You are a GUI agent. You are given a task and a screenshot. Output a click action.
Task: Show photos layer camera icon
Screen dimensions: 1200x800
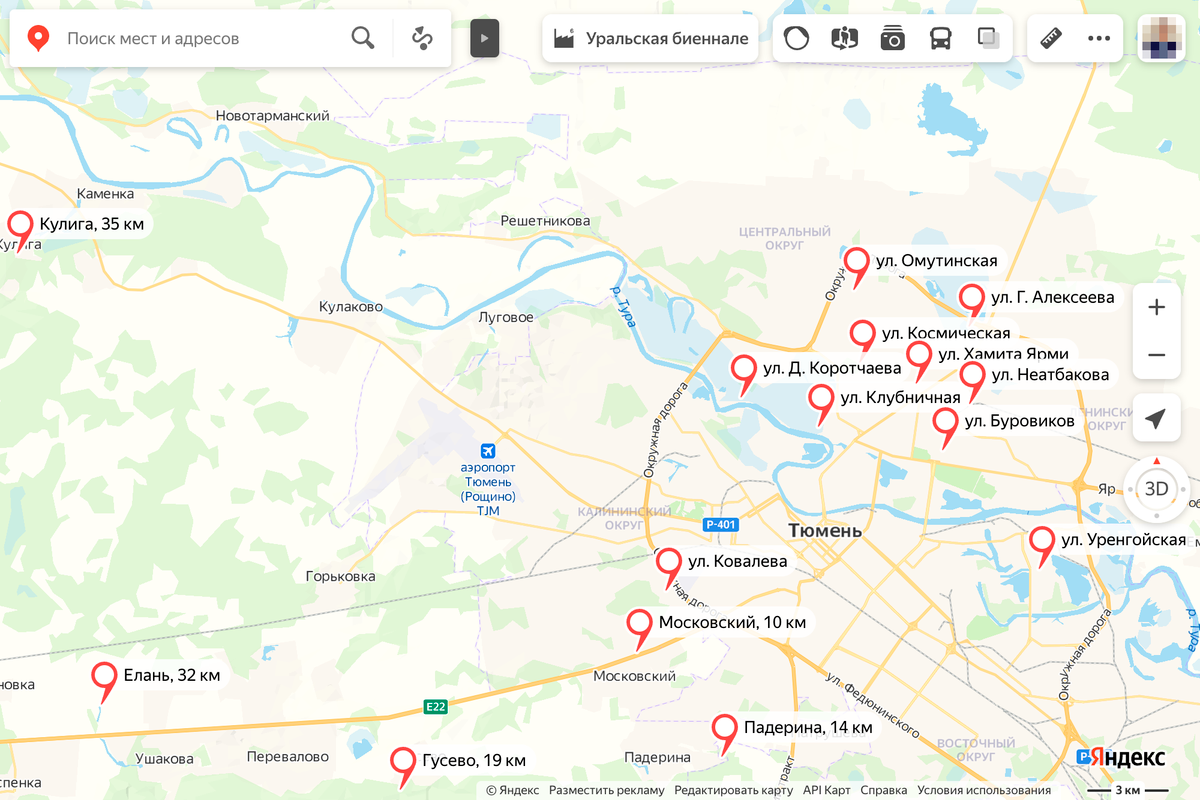click(892, 39)
